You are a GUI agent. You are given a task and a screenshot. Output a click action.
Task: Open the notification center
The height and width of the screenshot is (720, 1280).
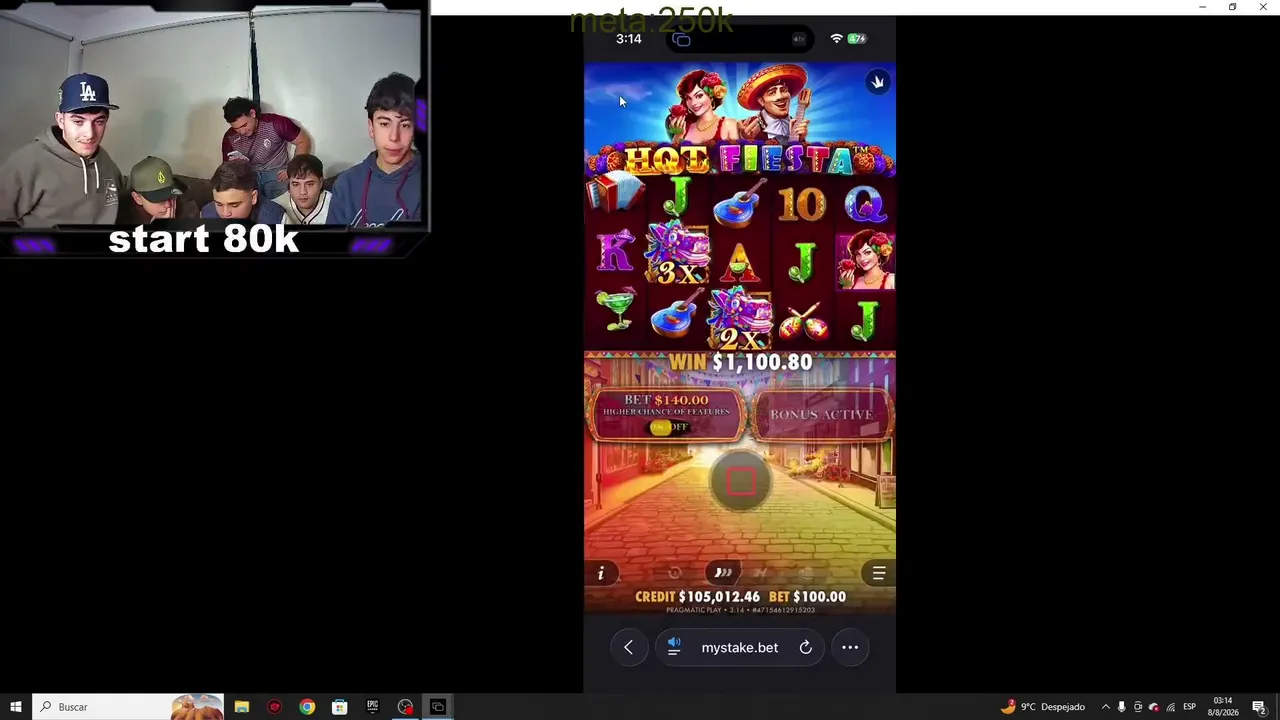coord(1259,707)
